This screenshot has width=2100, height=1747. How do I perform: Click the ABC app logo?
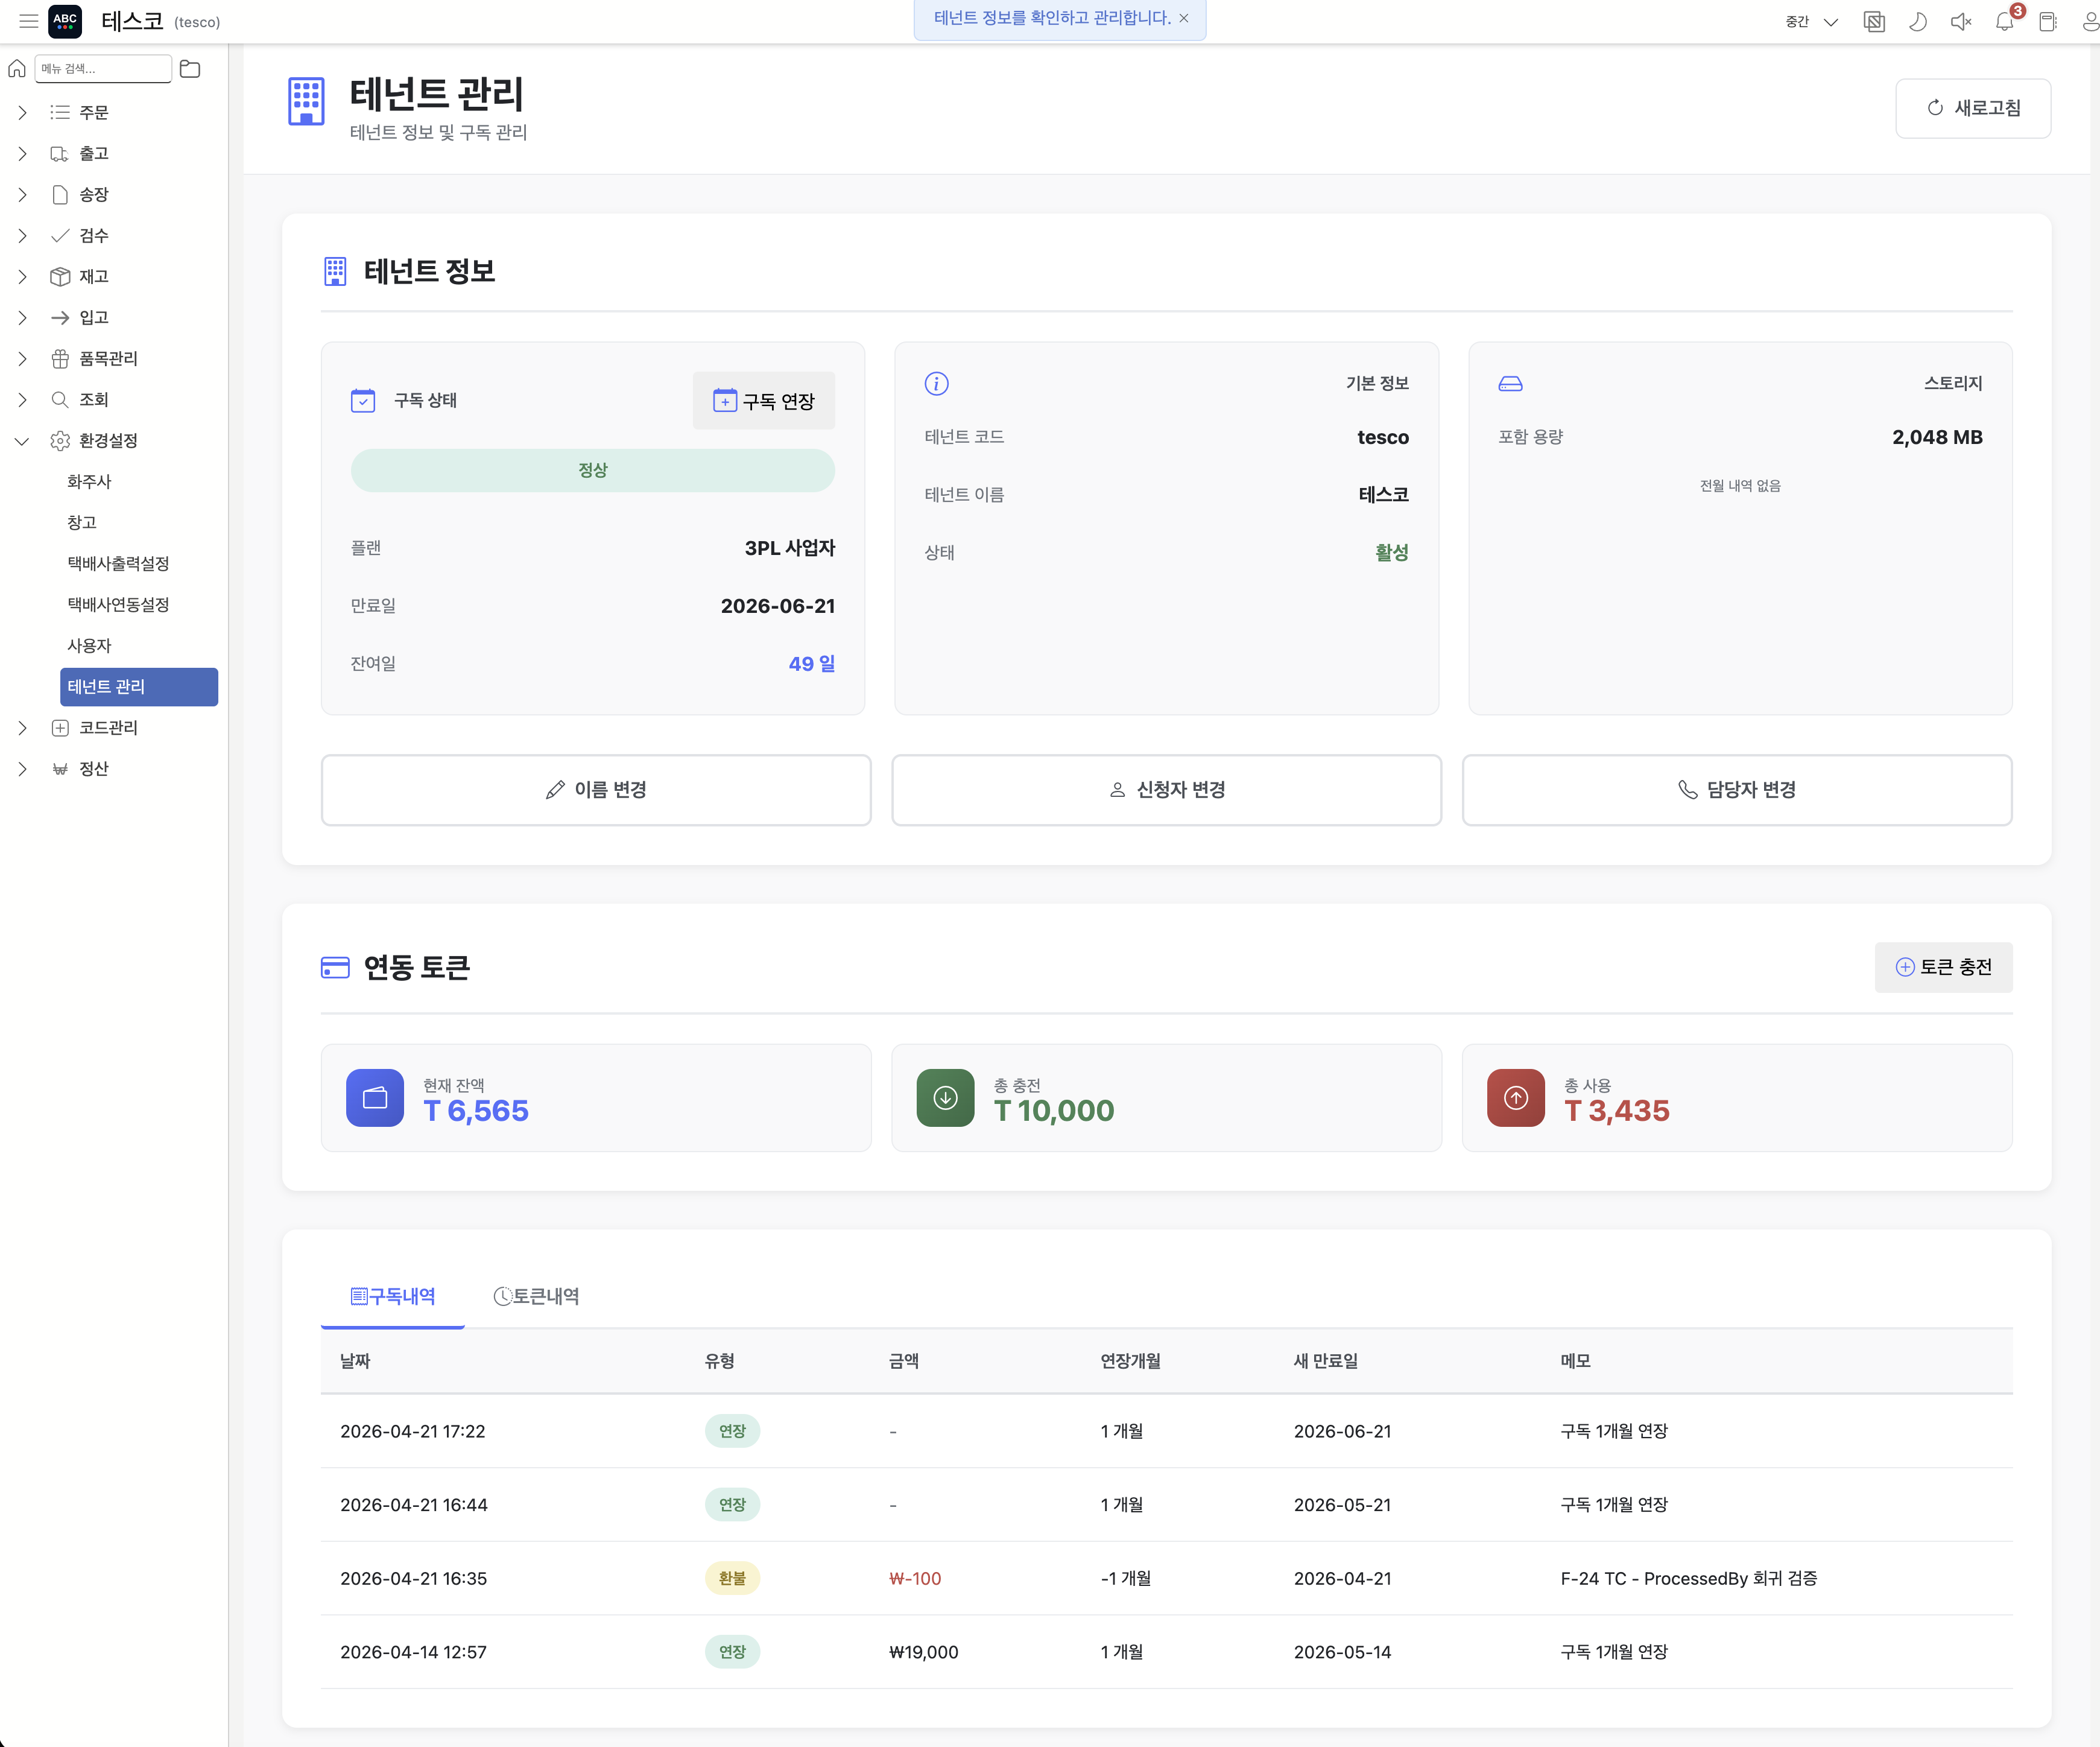tap(65, 21)
